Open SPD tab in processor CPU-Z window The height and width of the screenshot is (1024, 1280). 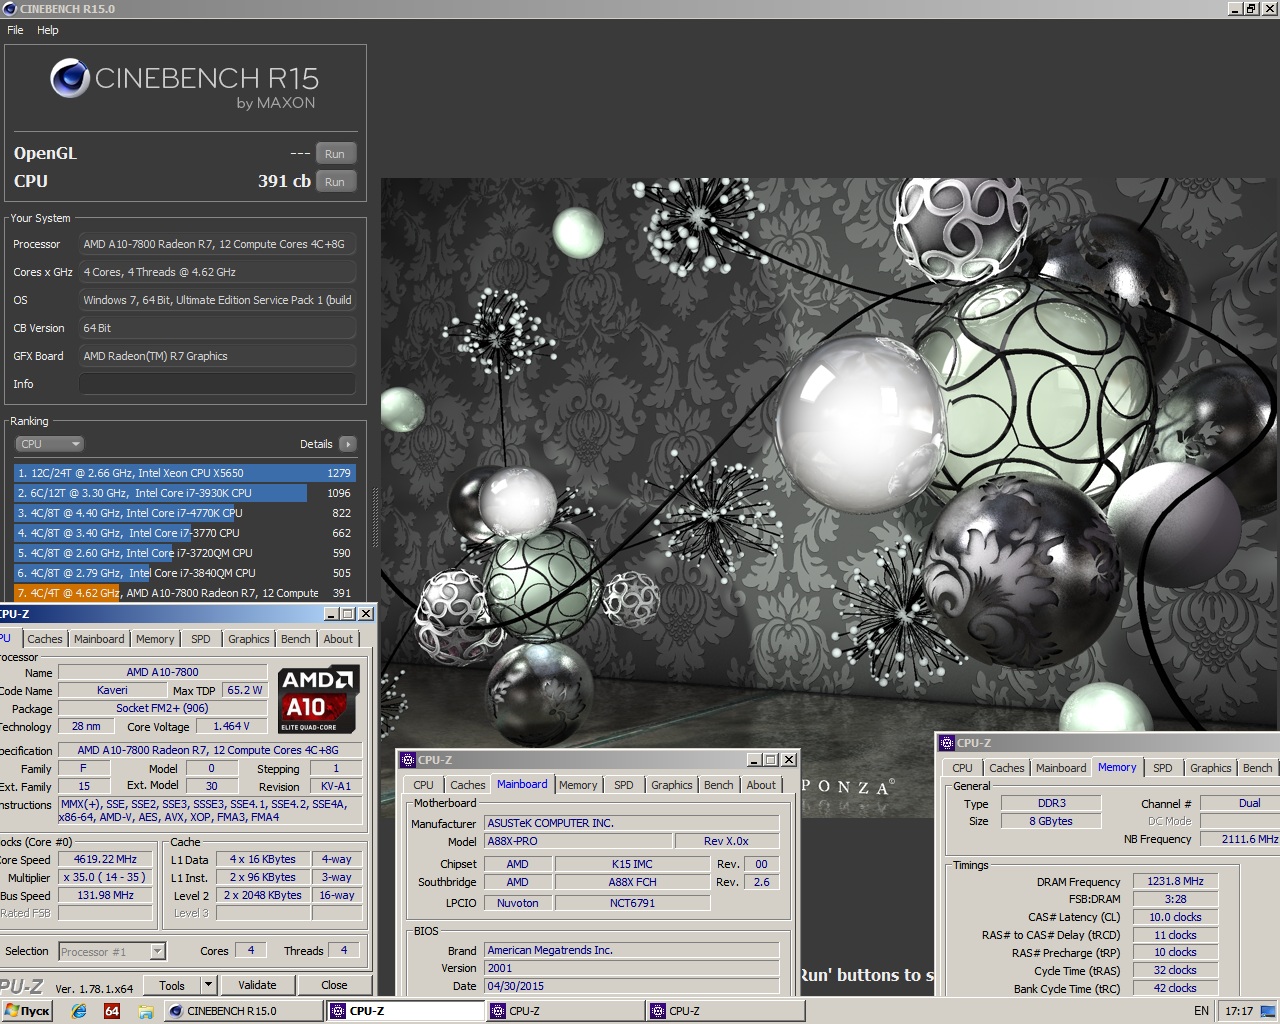click(201, 639)
